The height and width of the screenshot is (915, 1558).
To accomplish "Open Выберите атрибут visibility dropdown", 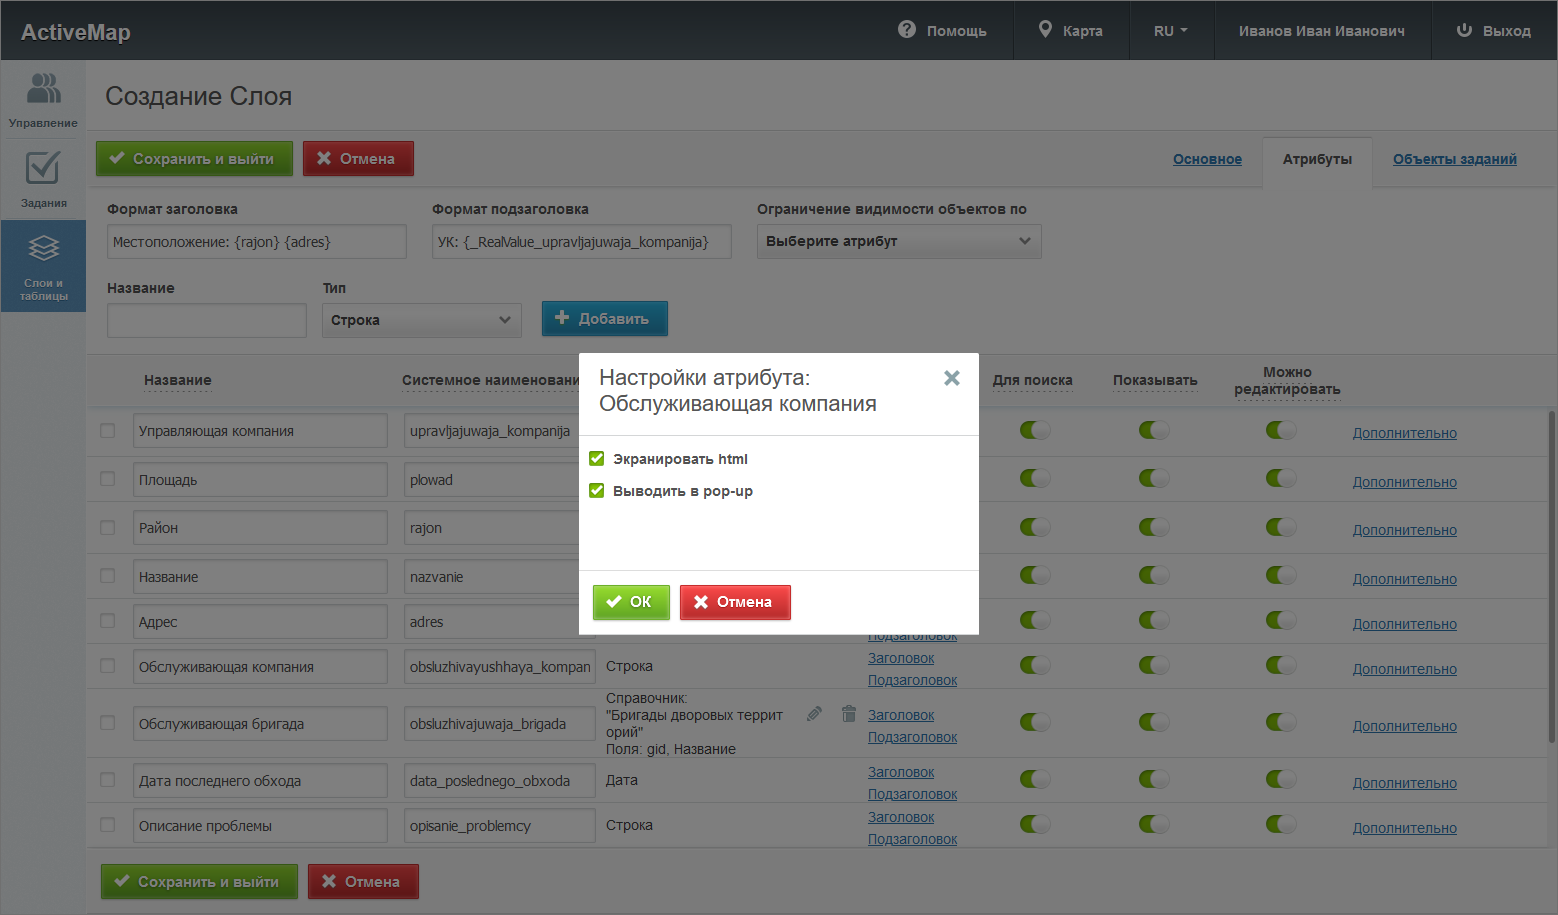I will [898, 241].
